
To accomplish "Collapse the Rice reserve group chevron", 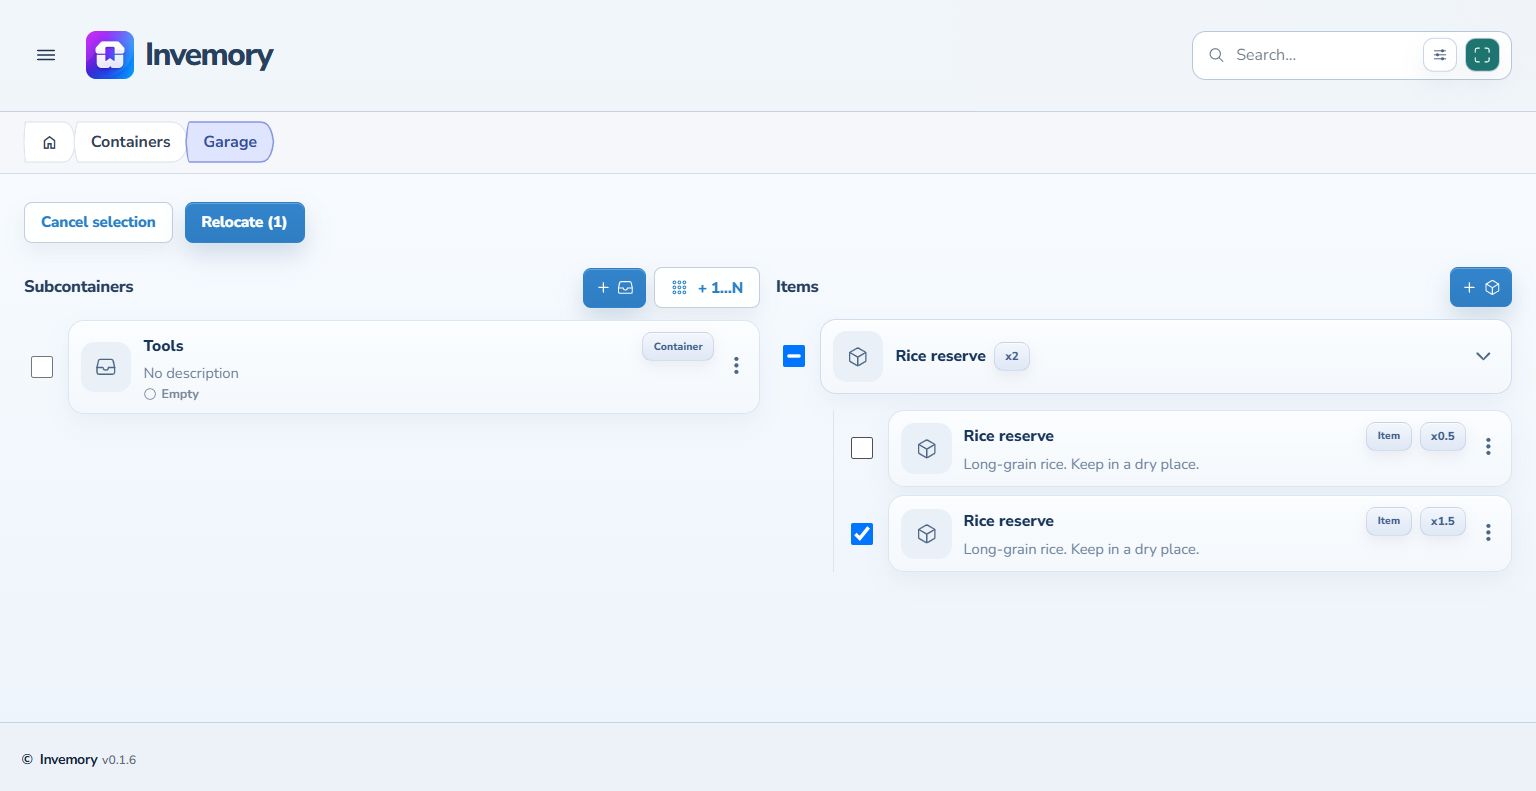I will pos(1483,356).
